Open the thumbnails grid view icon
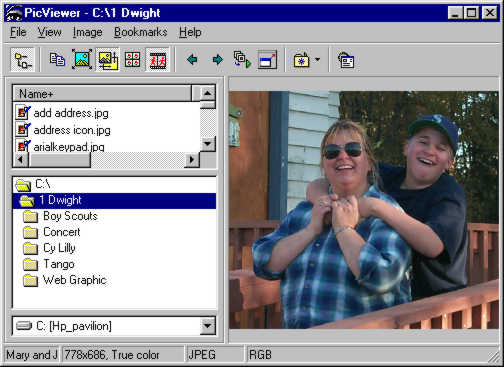This screenshot has width=504, height=367. tap(132, 60)
